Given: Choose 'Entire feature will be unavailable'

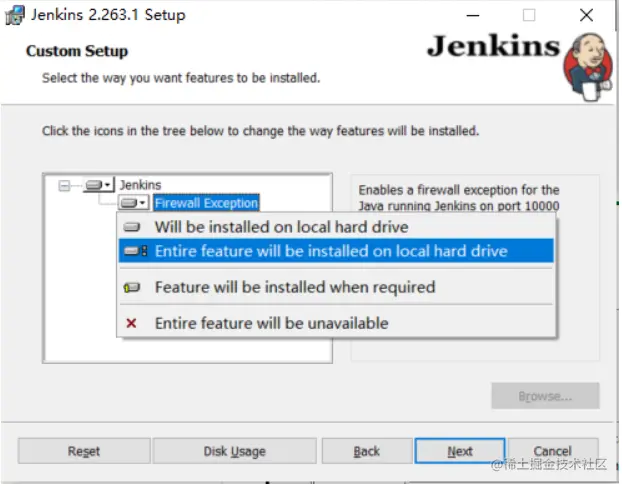Looking at the screenshot, I should [x=336, y=323].
